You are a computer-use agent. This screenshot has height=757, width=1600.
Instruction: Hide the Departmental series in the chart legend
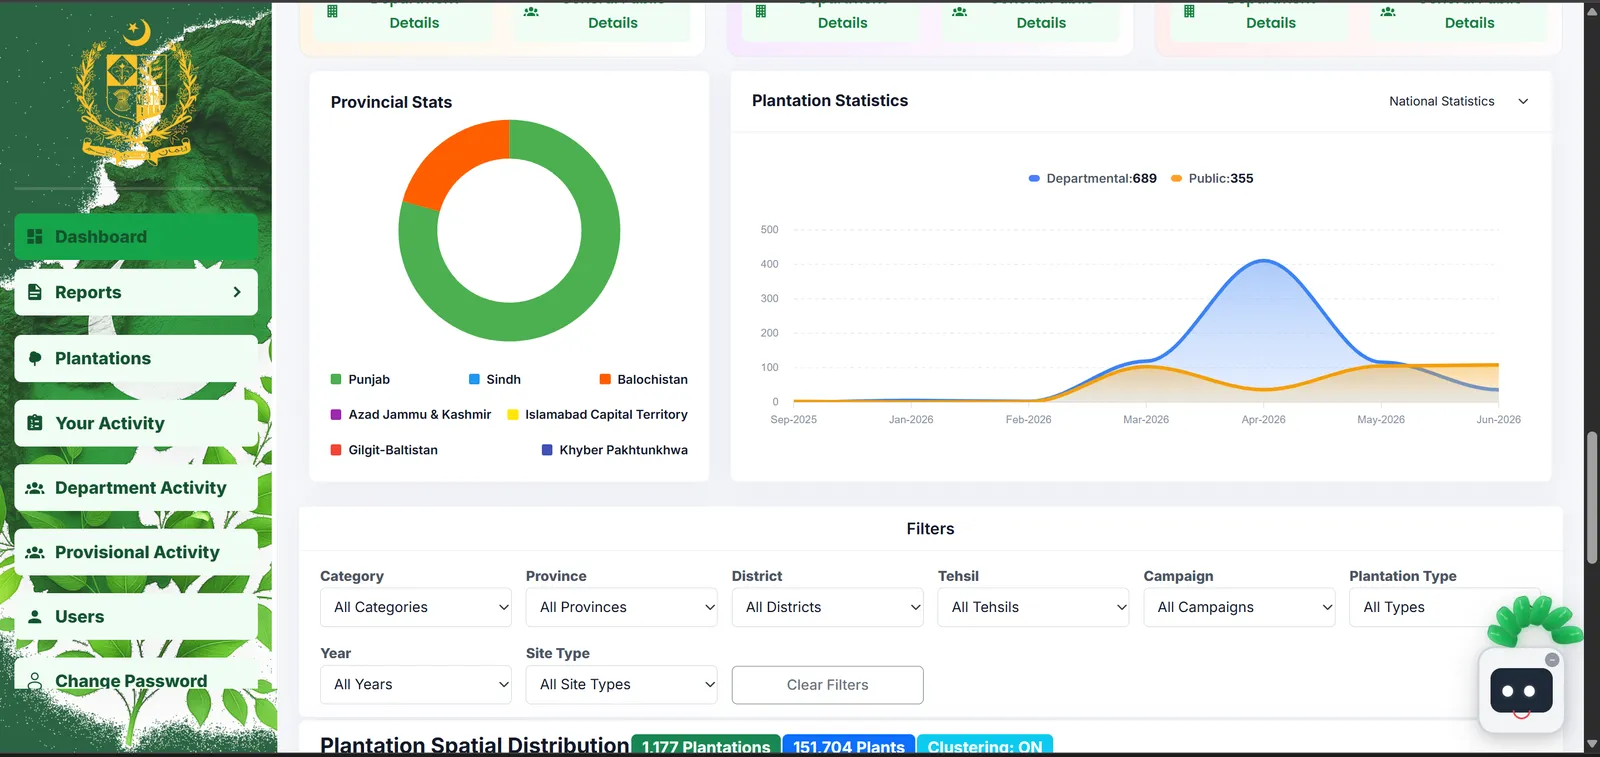pos(1092,179)
